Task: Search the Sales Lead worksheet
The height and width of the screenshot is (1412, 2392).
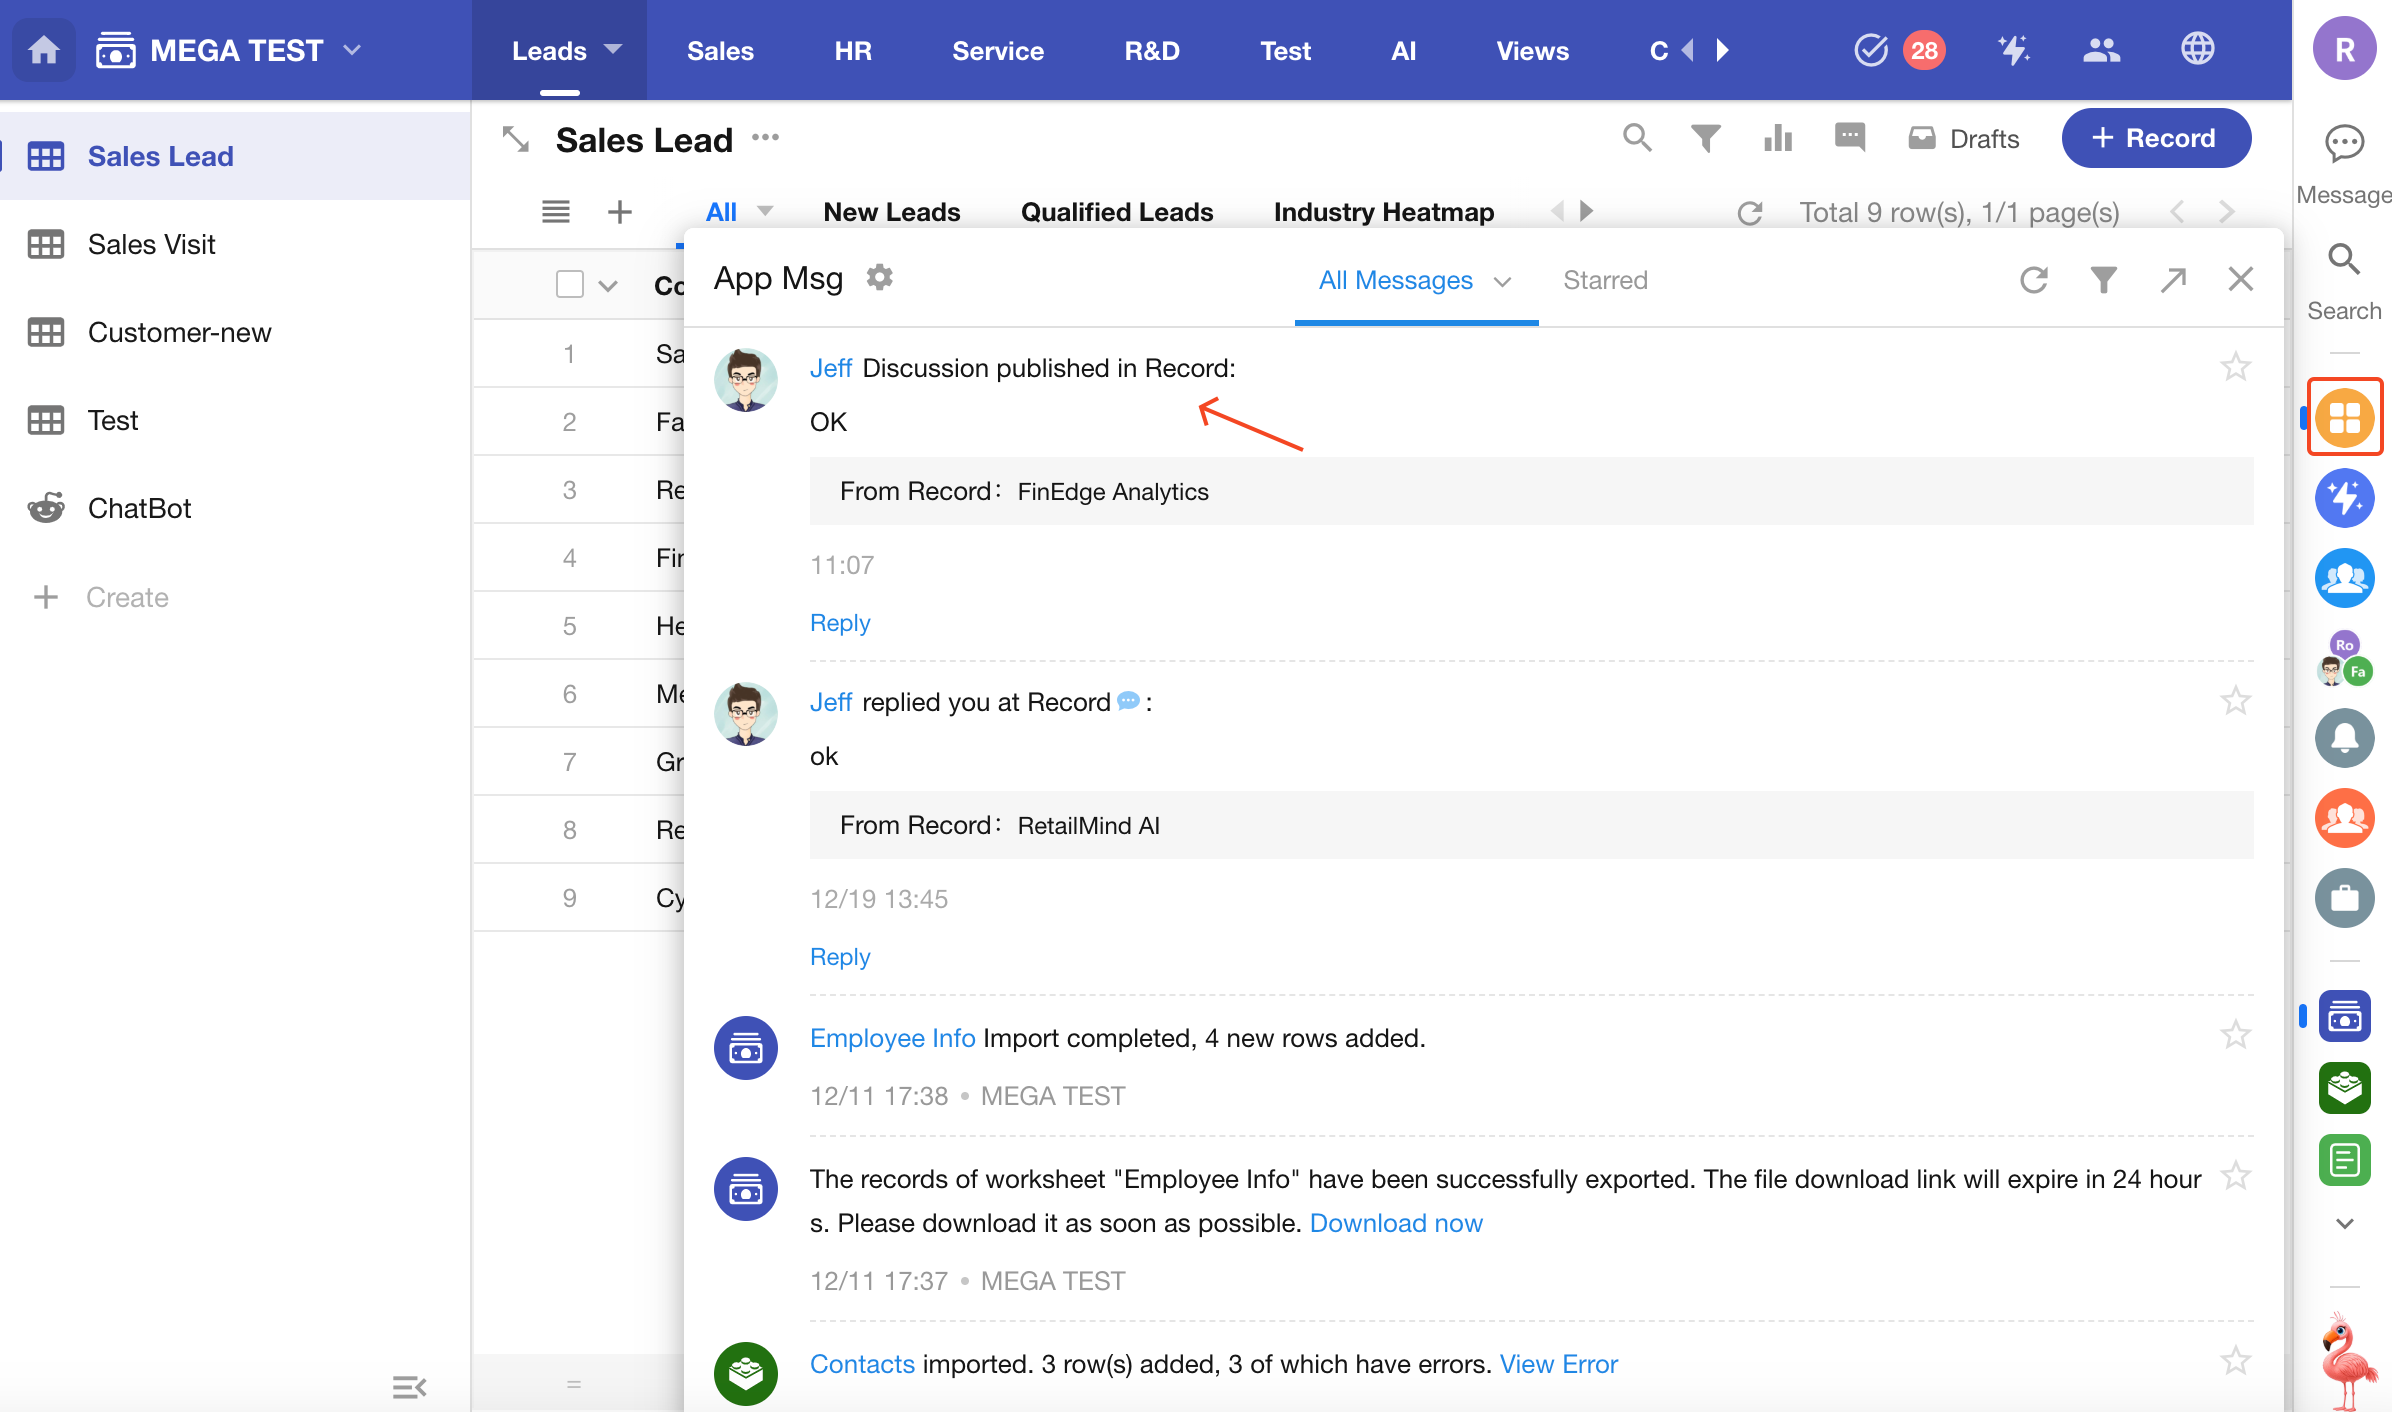Action: 1637,138
